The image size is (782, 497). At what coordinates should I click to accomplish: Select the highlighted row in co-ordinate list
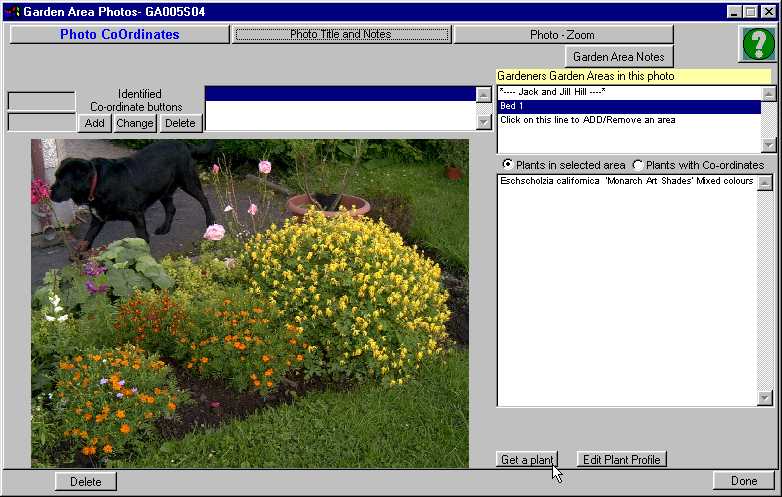[340, 94]
